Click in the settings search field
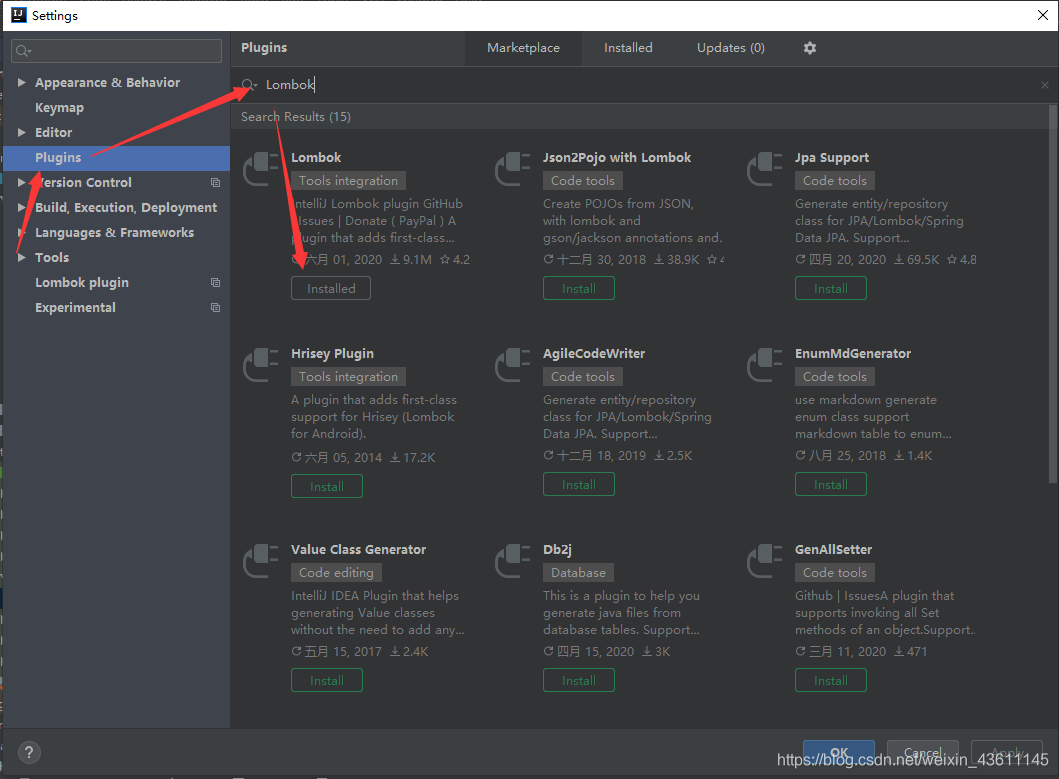This screenshot has width=1059, height=779. tap(116, 51)
